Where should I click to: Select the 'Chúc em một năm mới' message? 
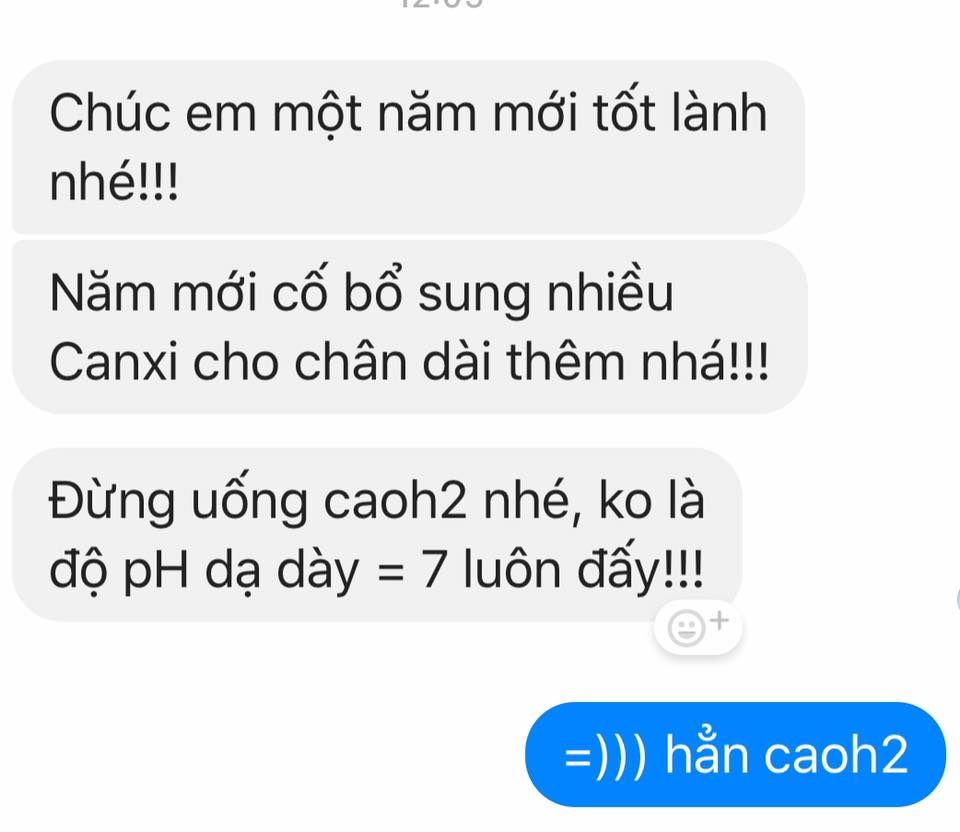click(408, 147)
